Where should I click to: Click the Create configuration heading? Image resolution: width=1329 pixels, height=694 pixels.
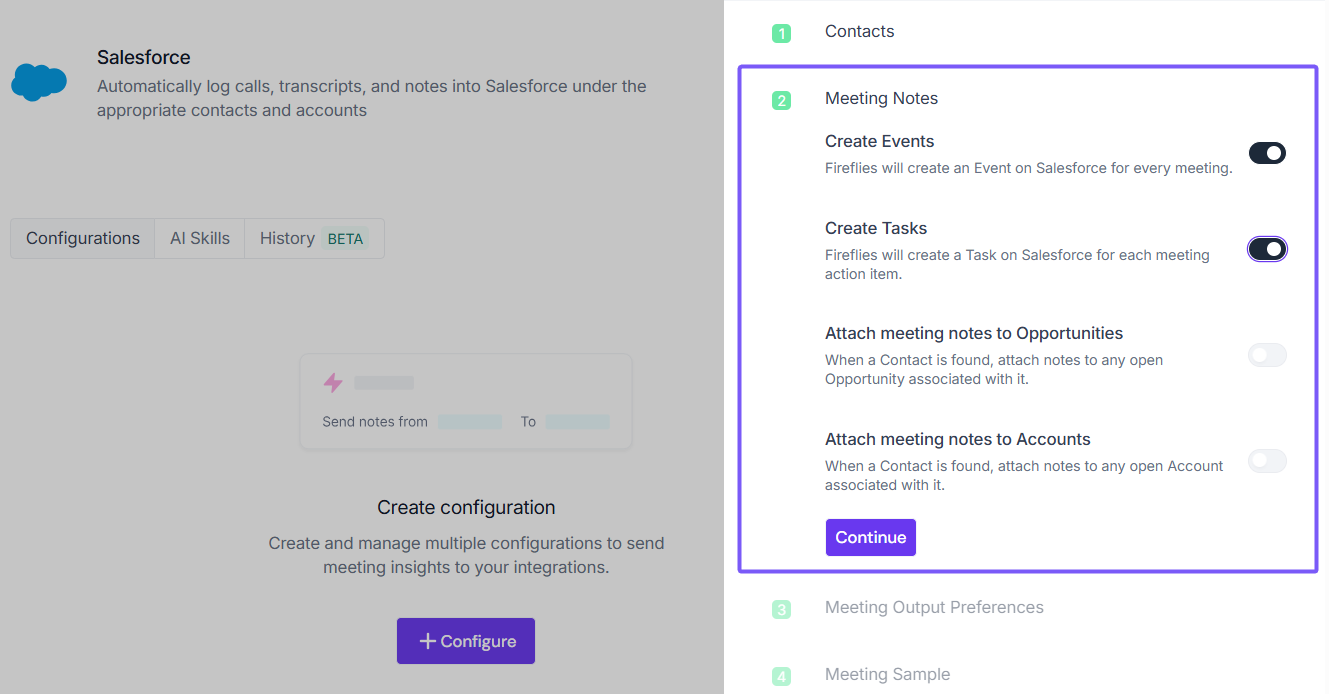click(466, 507)
